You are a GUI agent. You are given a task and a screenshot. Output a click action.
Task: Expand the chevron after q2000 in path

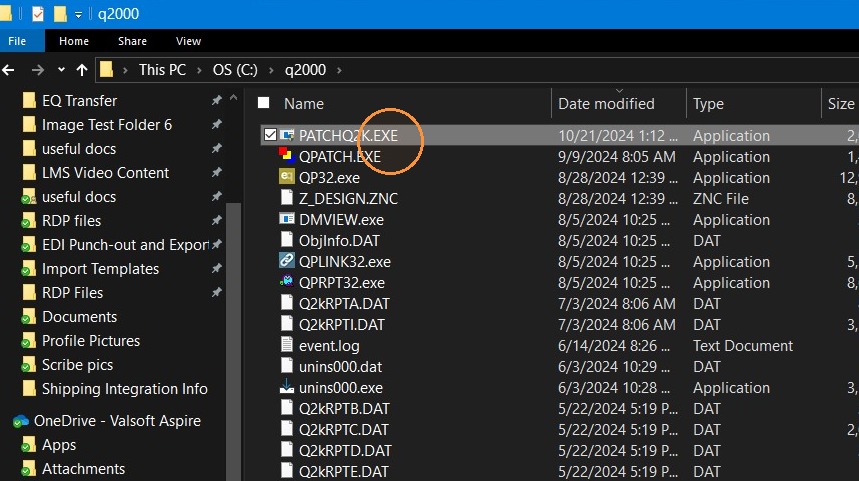click(x=339, y=70)
